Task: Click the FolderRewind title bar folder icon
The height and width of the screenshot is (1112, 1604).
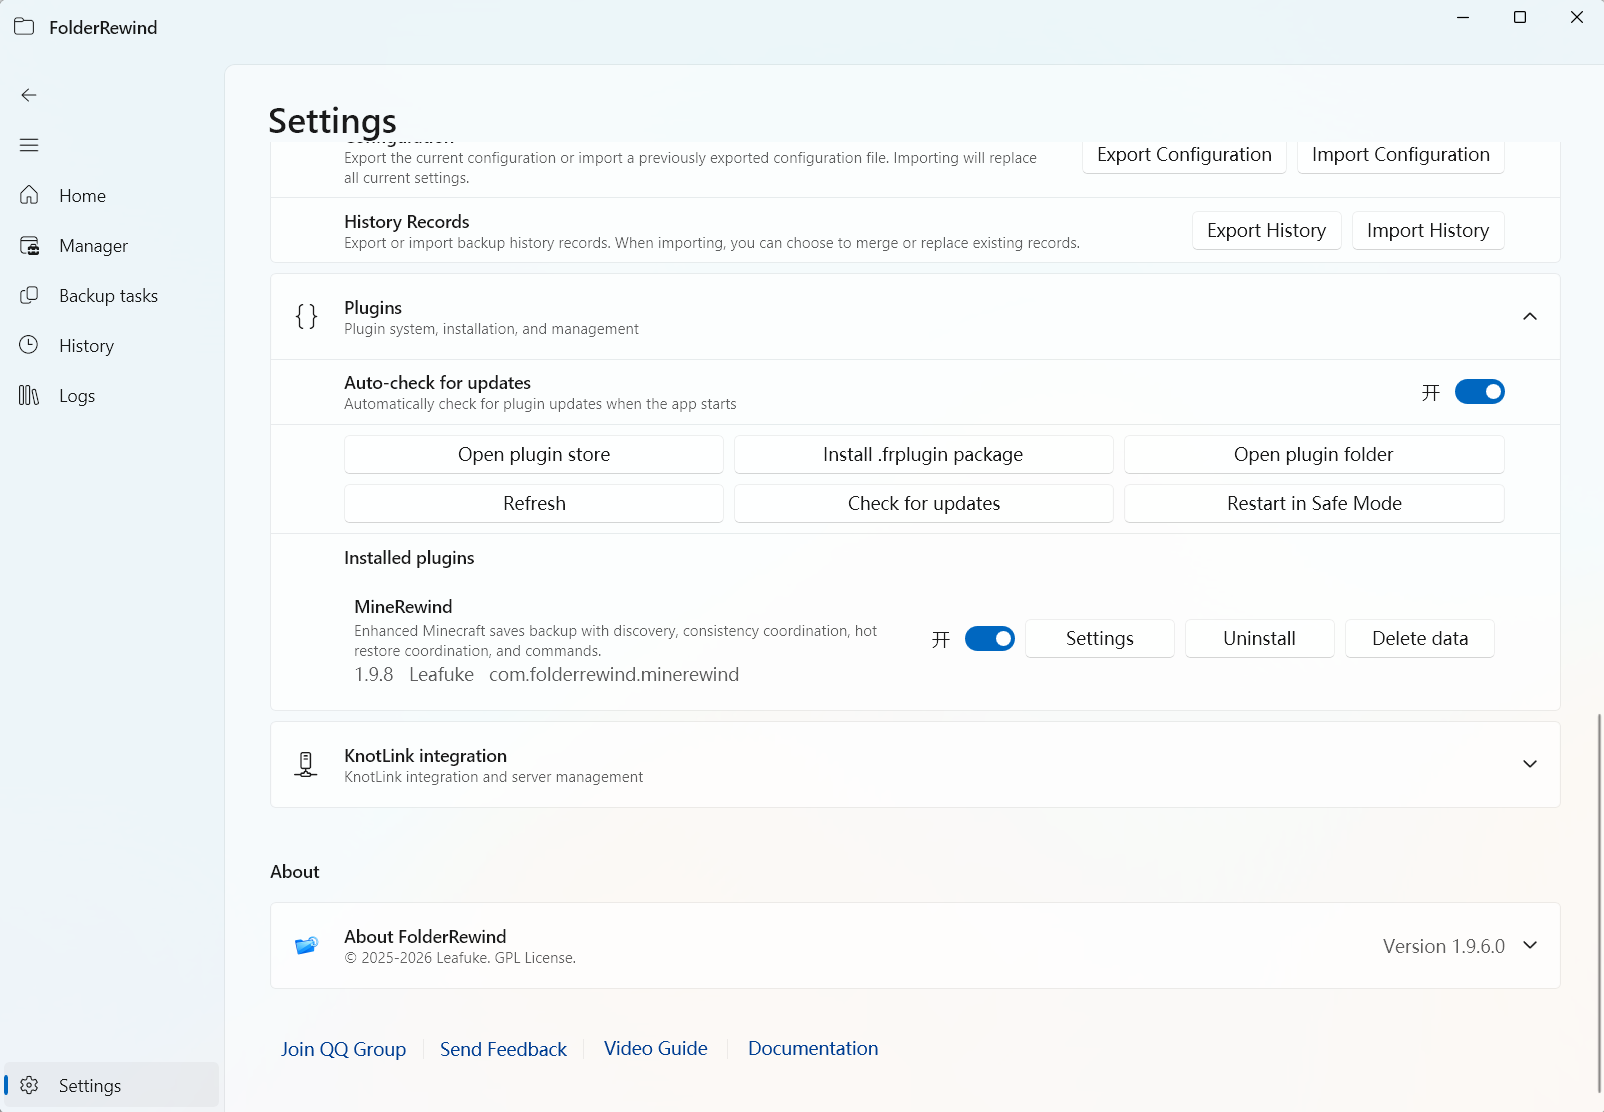Action: point(24,27)
